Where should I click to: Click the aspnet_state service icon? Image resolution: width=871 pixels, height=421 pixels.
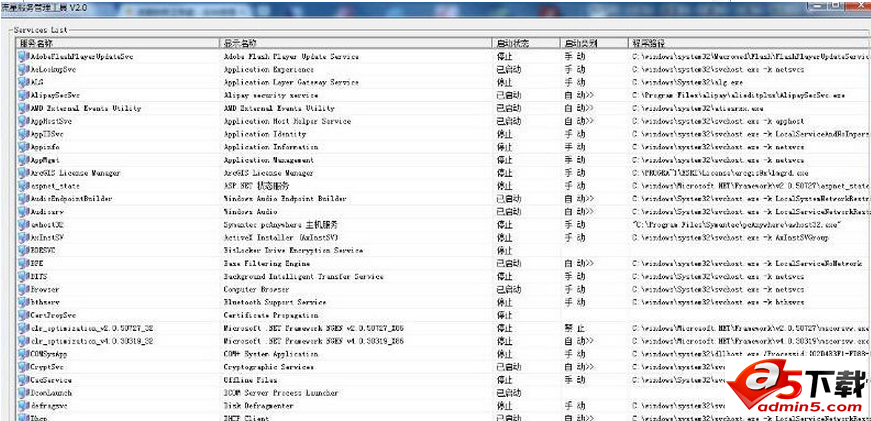[x=23, y=186]
